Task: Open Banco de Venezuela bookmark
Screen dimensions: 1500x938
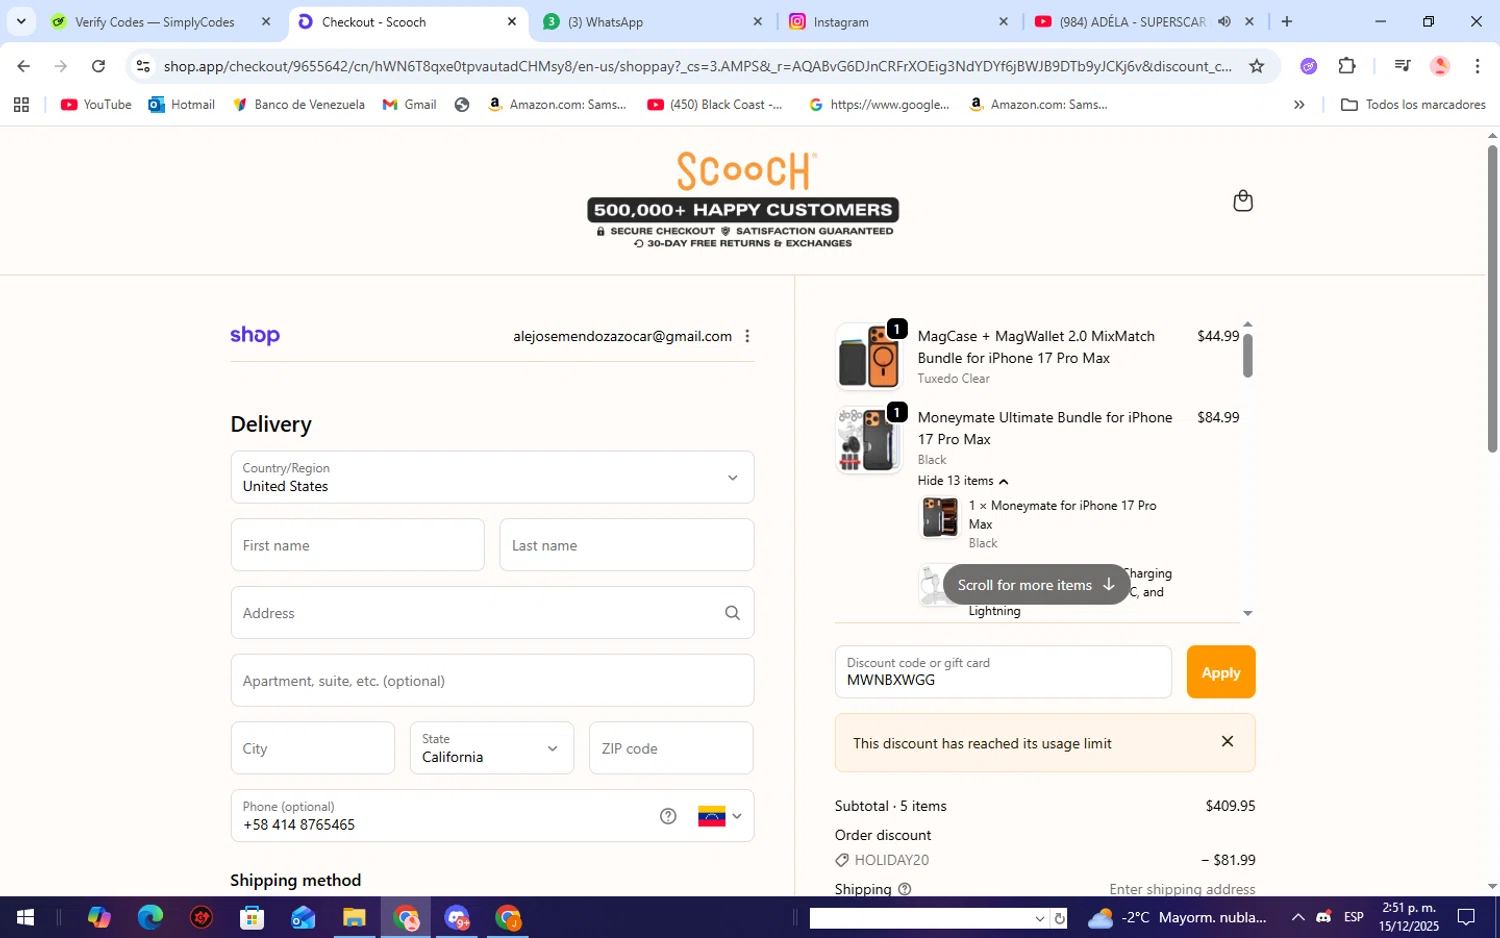Action: pyautogui.click(x=298, y=105)
